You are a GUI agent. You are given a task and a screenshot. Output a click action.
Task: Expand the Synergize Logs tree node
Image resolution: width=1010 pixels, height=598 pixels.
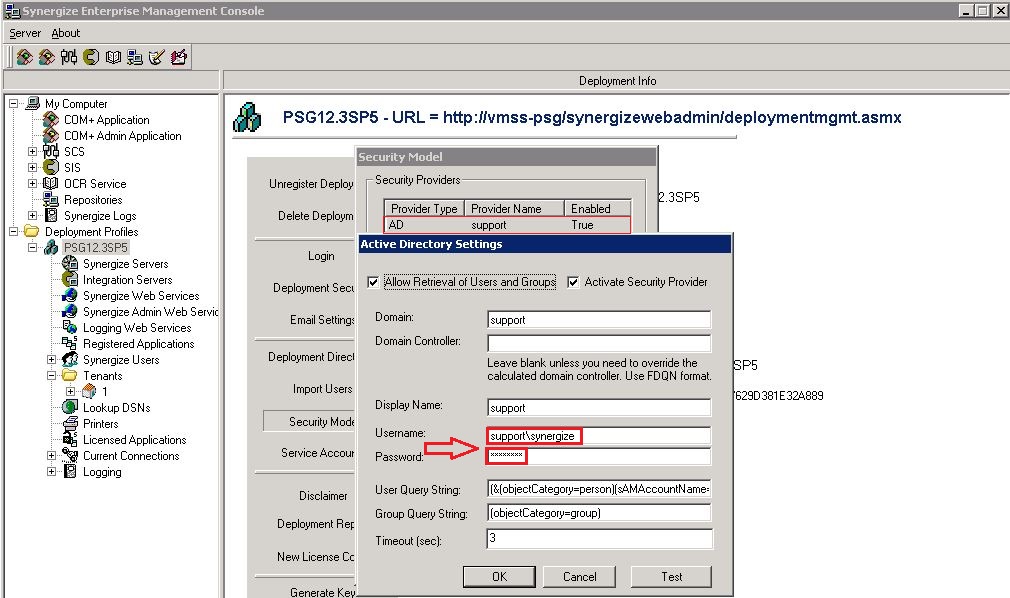33,215
